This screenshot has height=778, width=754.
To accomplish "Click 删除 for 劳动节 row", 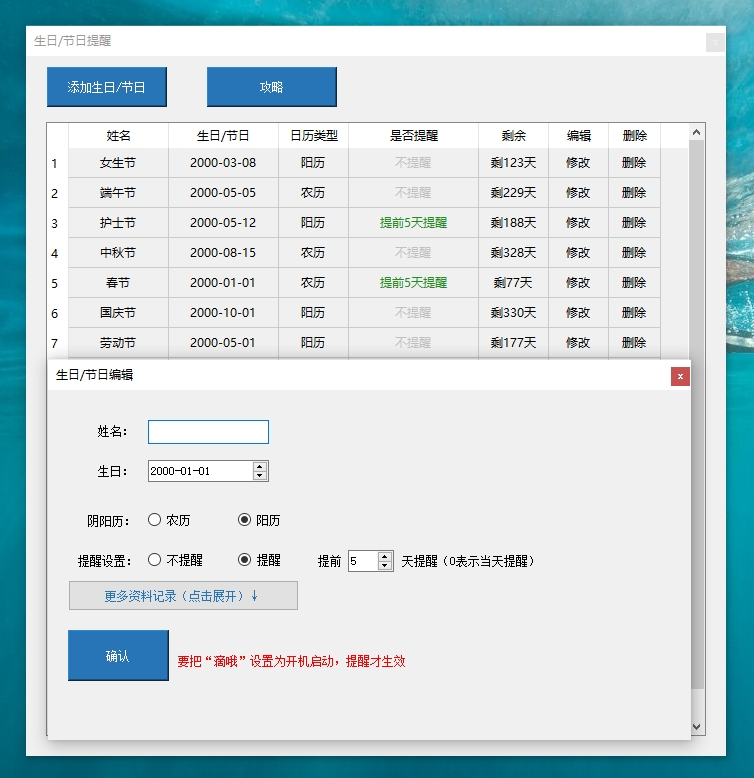I will point(634,343).
